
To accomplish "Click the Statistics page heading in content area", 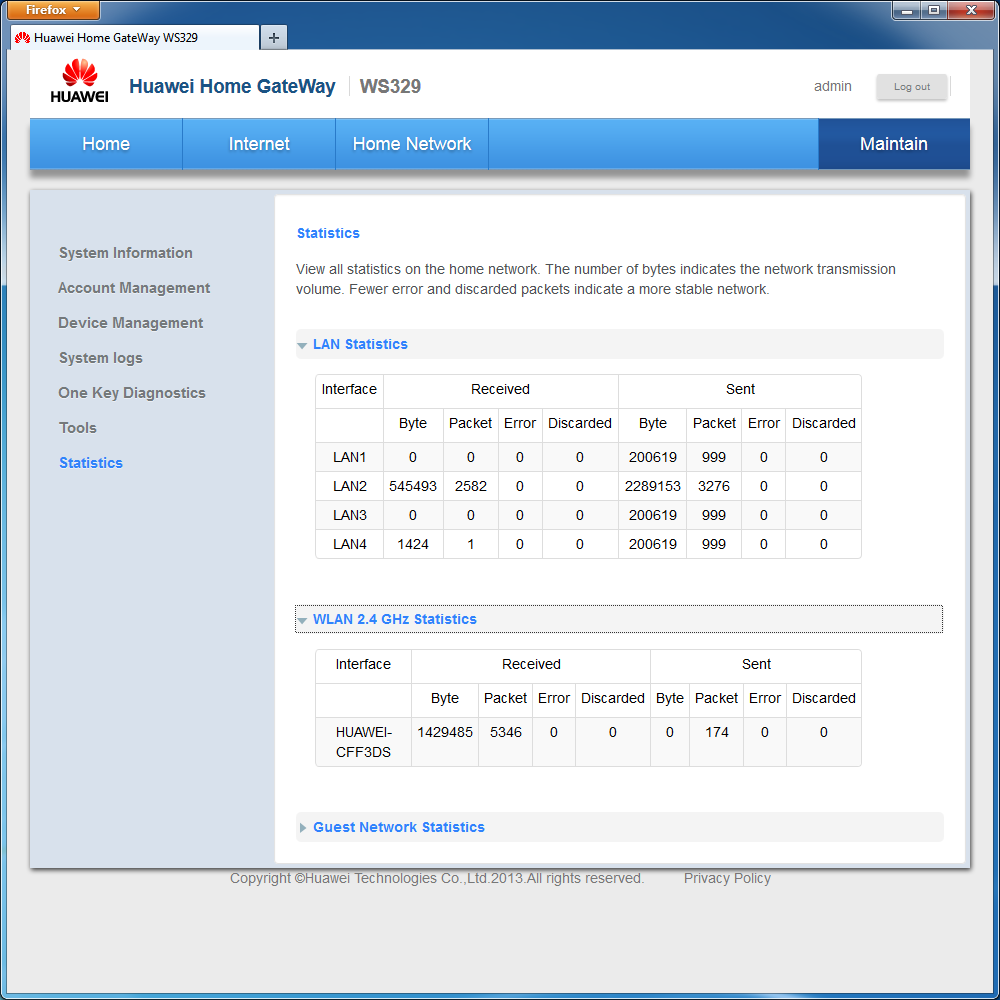I will tap(328, 233).
